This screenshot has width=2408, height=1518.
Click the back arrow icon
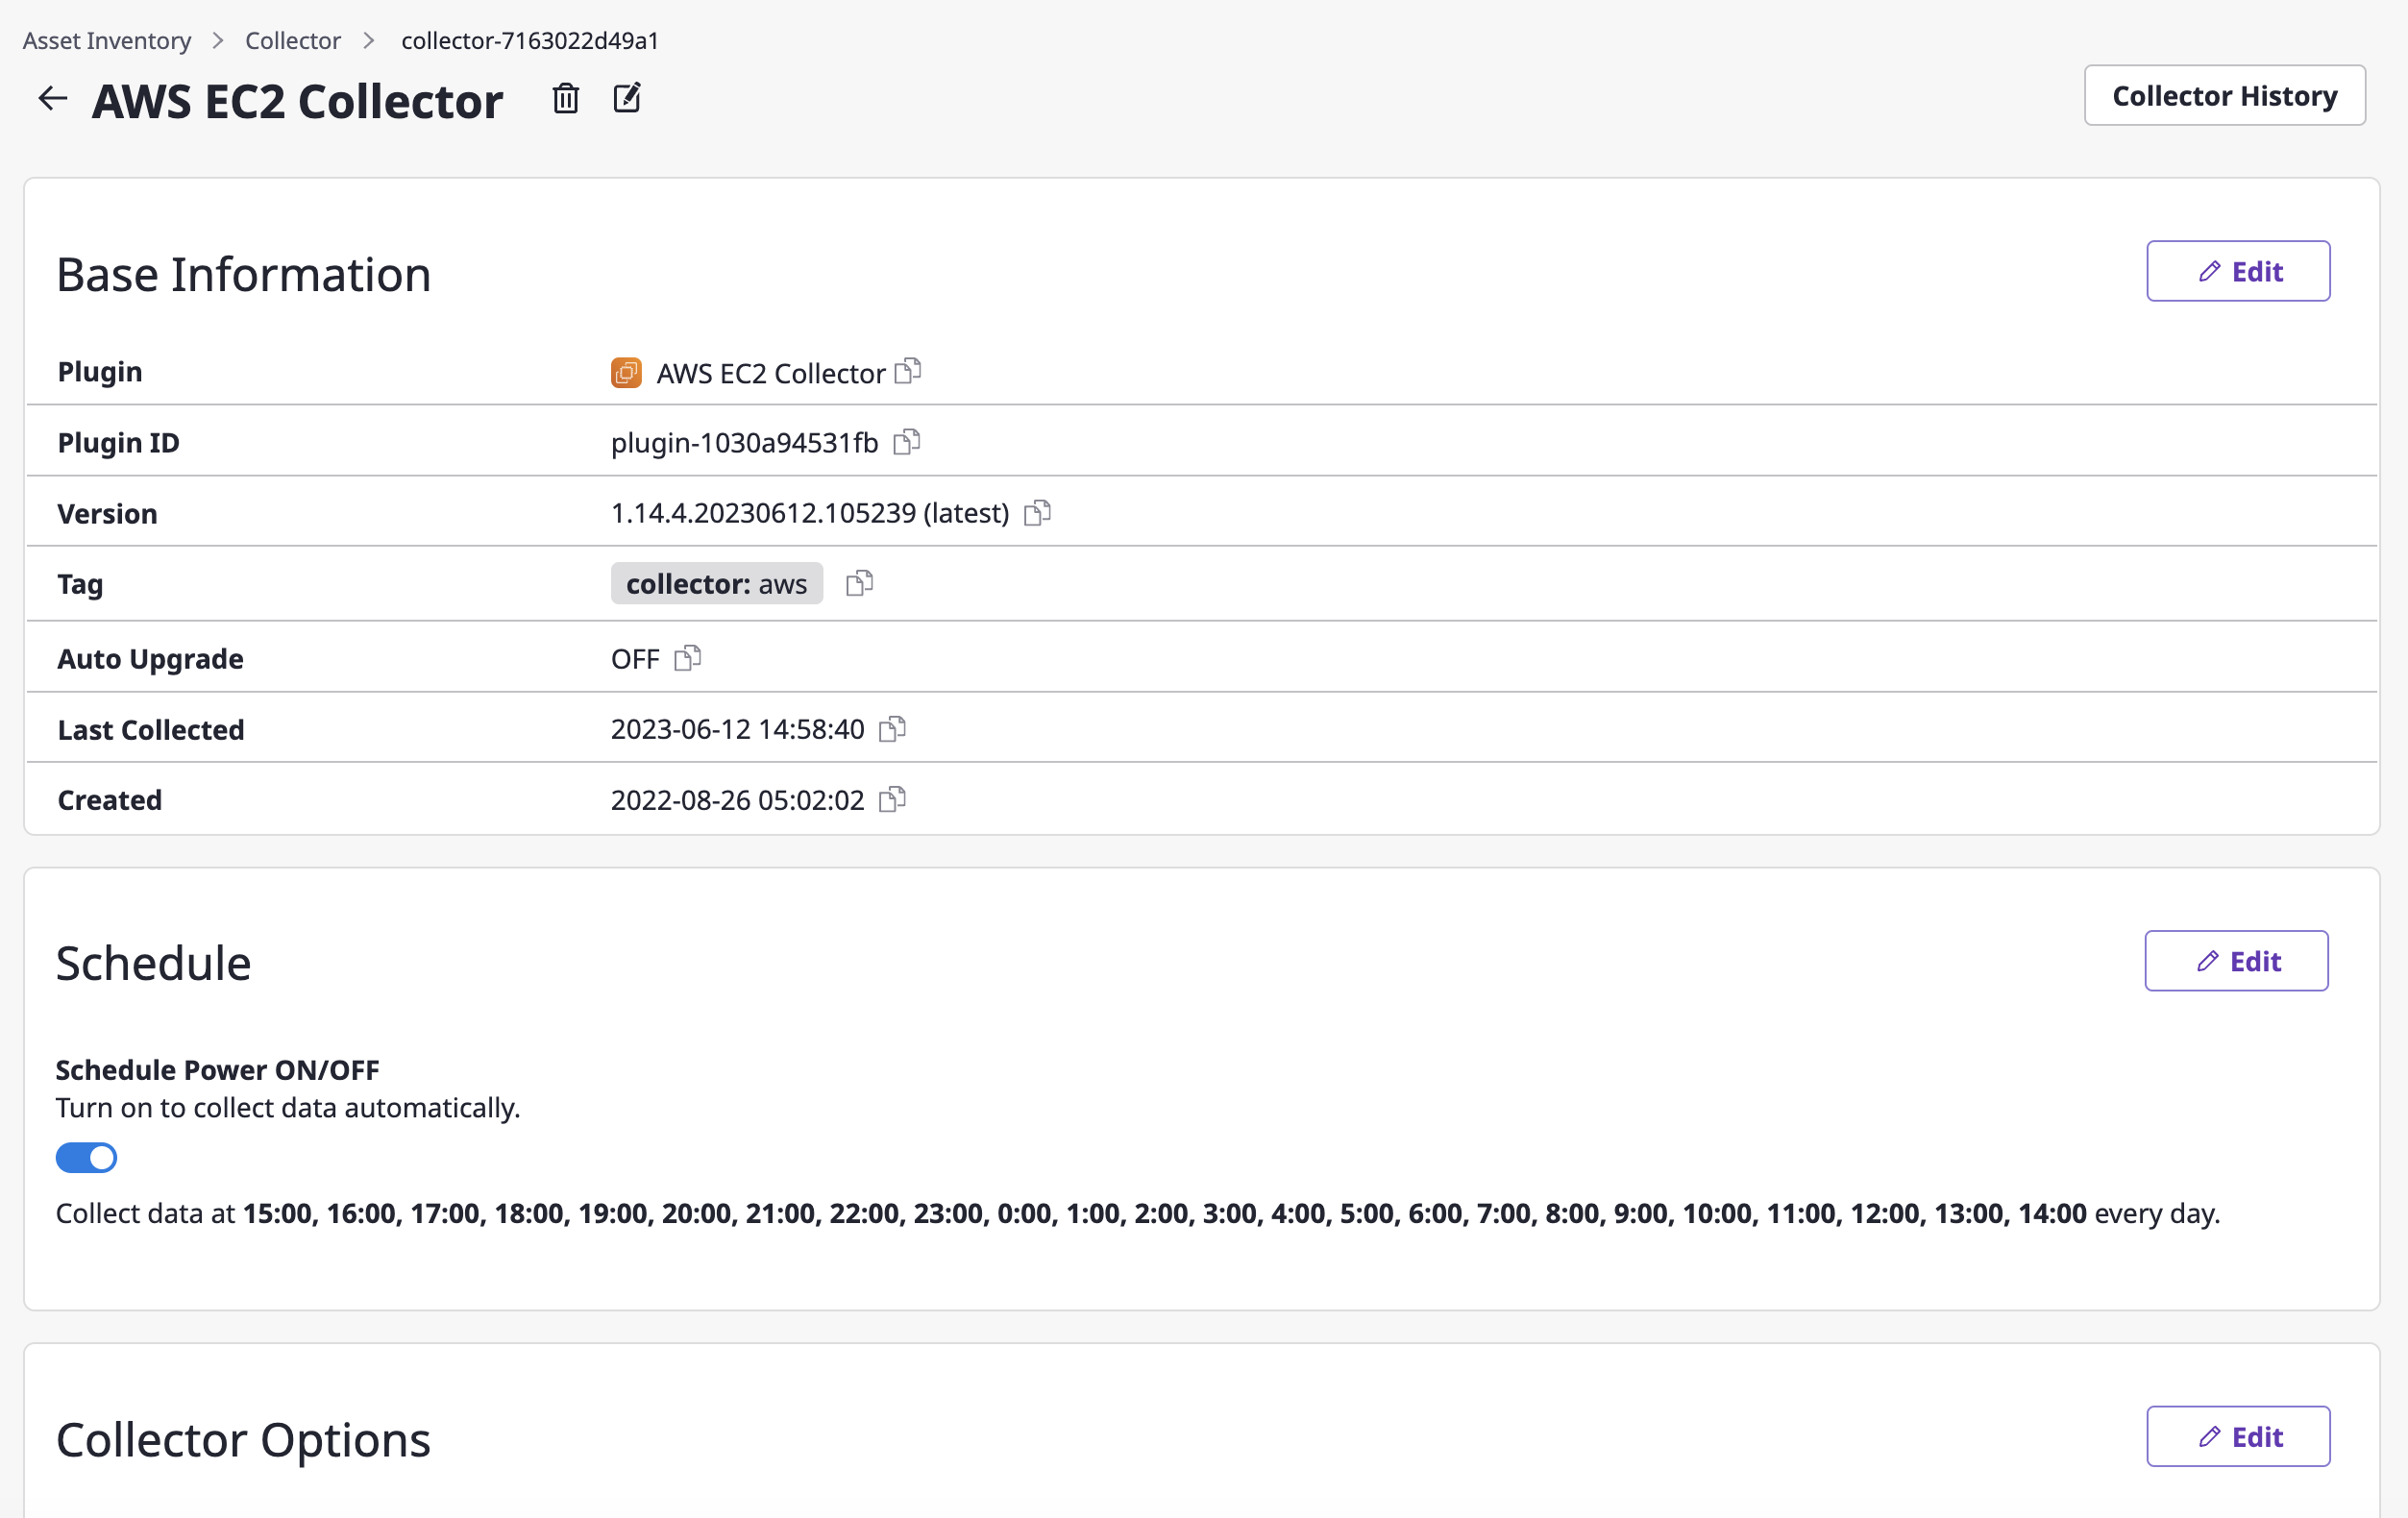pyautogui.click(x=52, y=98)
